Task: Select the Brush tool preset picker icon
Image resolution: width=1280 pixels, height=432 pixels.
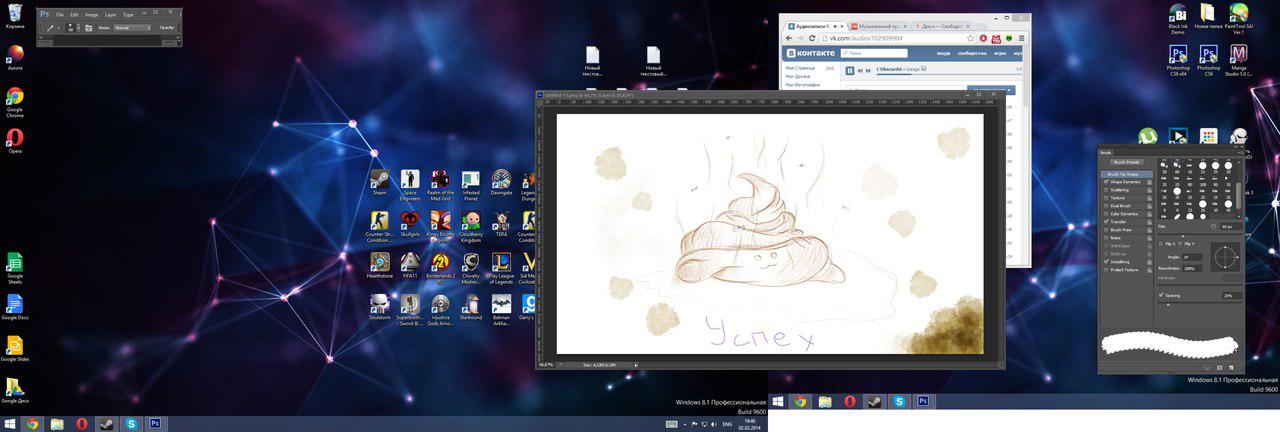Action: (x=49, y=28)
